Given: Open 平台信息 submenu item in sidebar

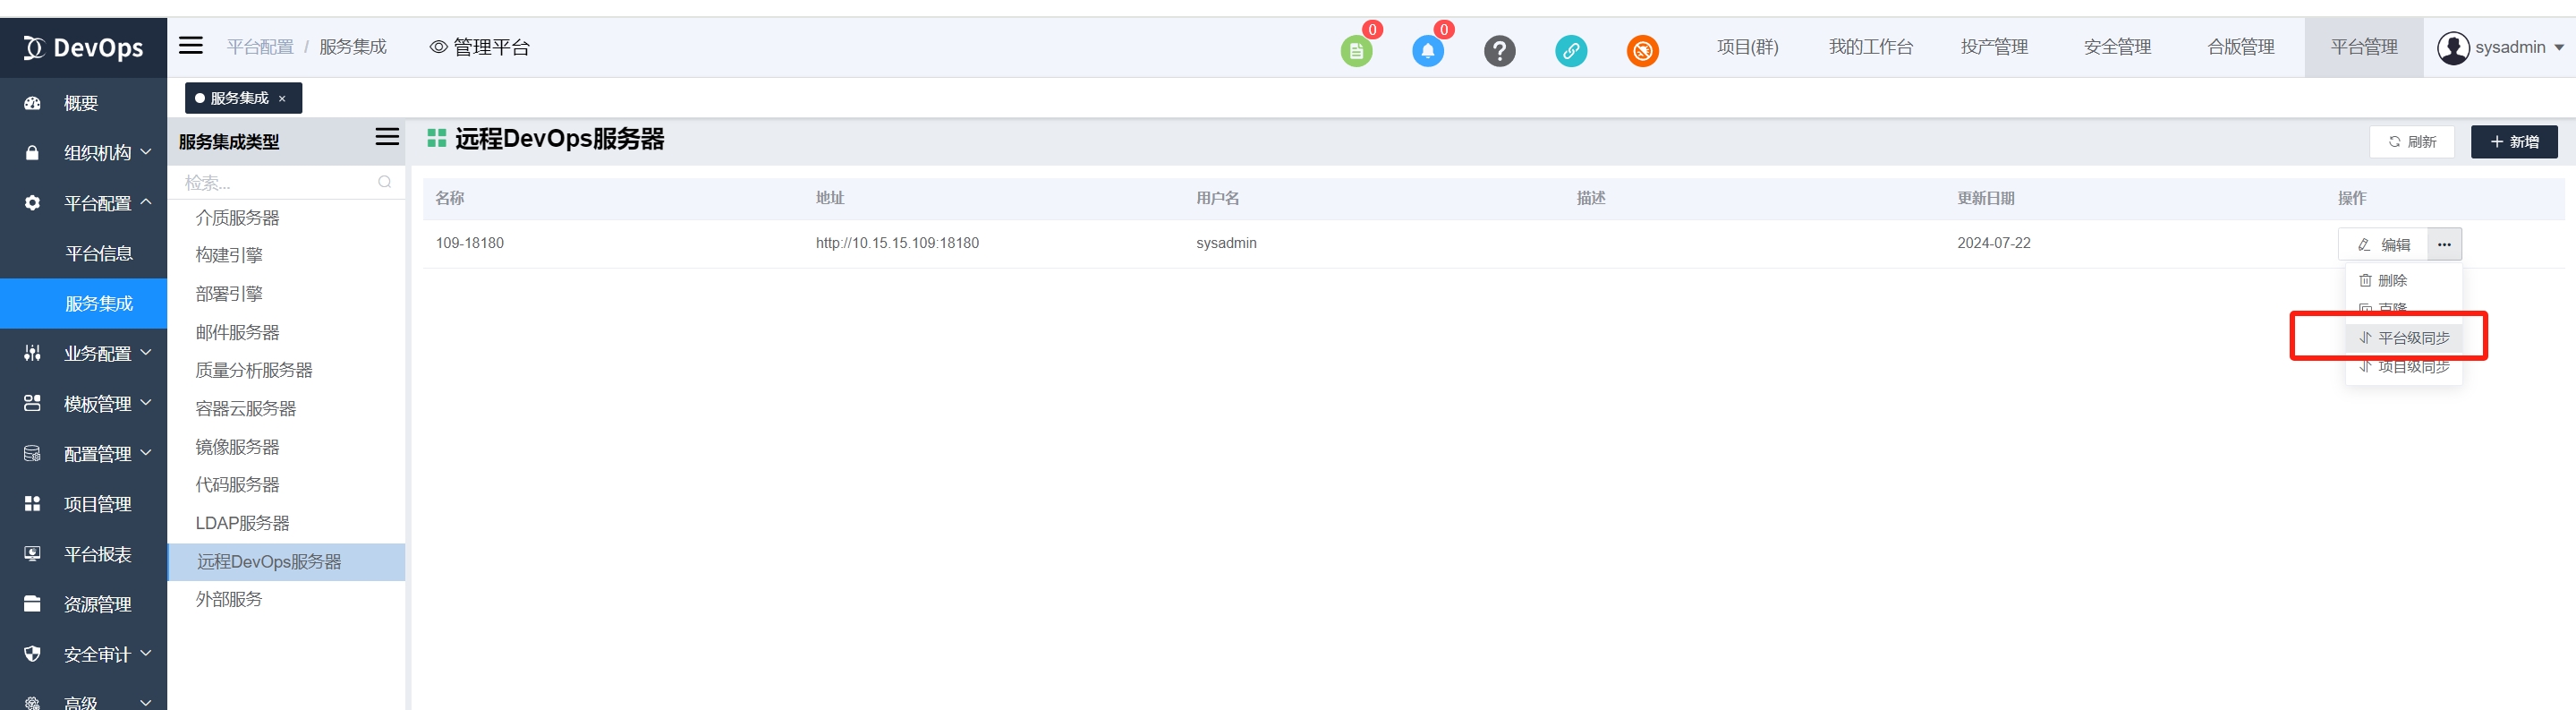Looking at the screenshot, I should (x=83, y=253).
